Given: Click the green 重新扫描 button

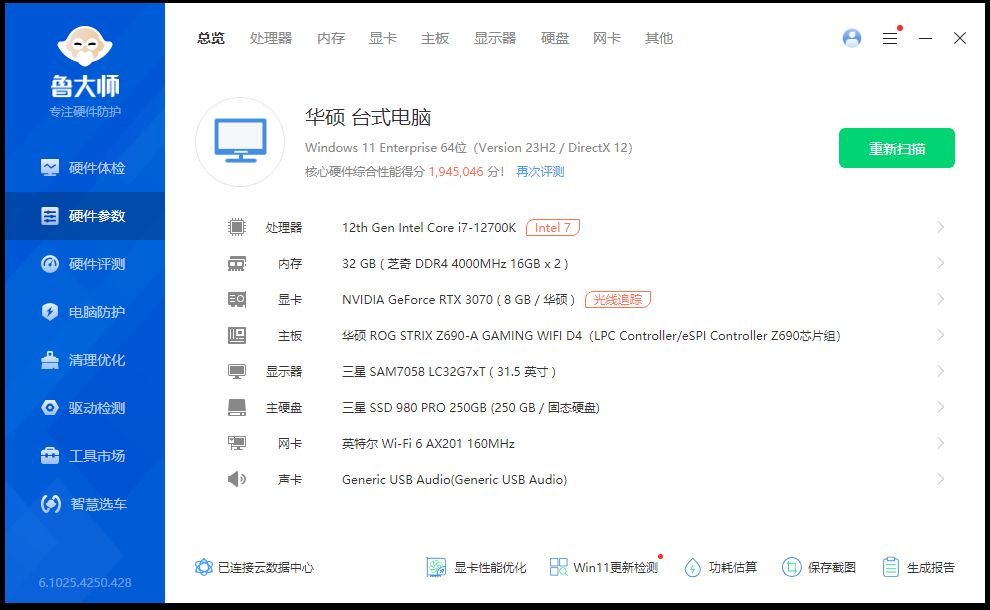Looking at the screenshot, I should point(897,147).
